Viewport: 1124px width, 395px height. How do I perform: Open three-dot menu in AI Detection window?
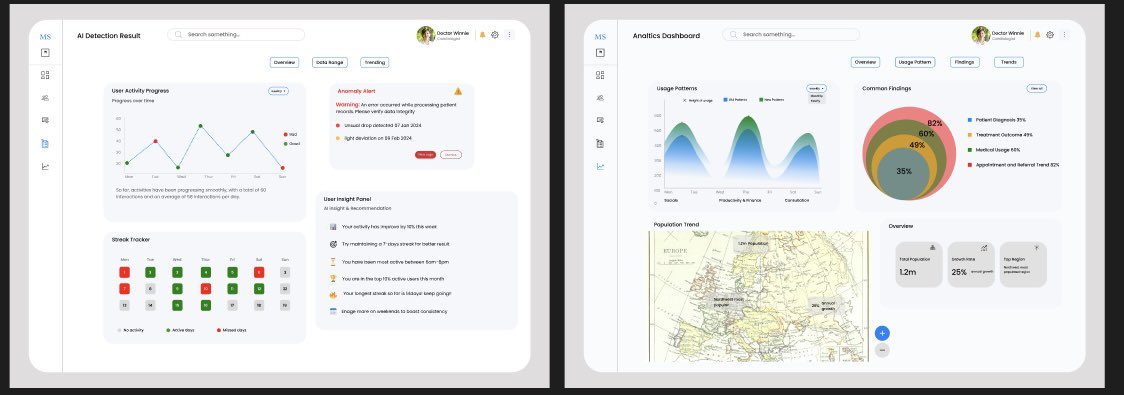(510, 34)
